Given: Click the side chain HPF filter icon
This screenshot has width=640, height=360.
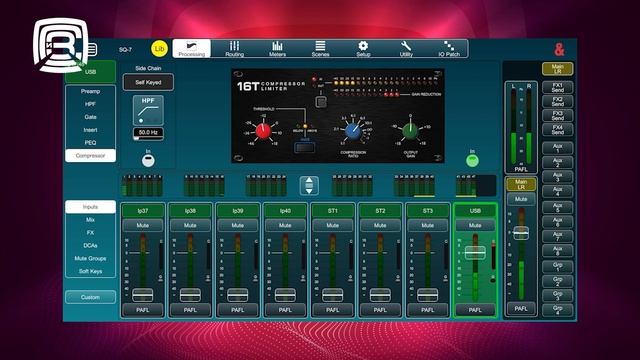Looking at the screenshot, I should pos(148,110).
